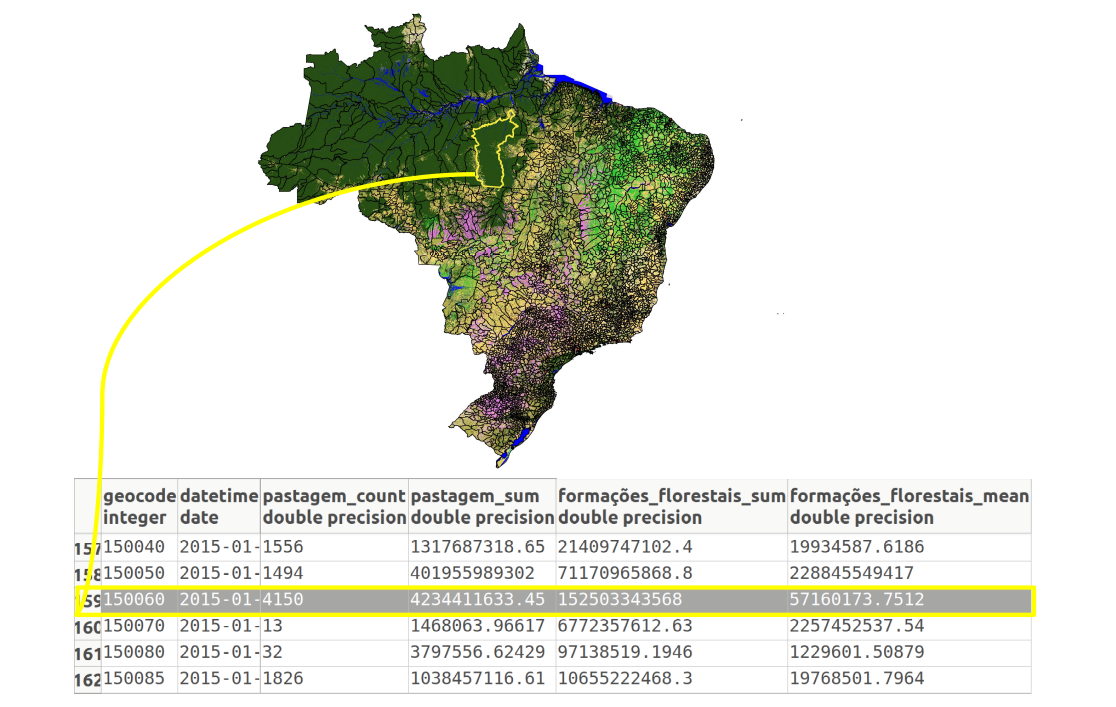
Task: Select pastagem_sum value 1038457116.61
Action: pyautogui.click(x=478, y=679)
